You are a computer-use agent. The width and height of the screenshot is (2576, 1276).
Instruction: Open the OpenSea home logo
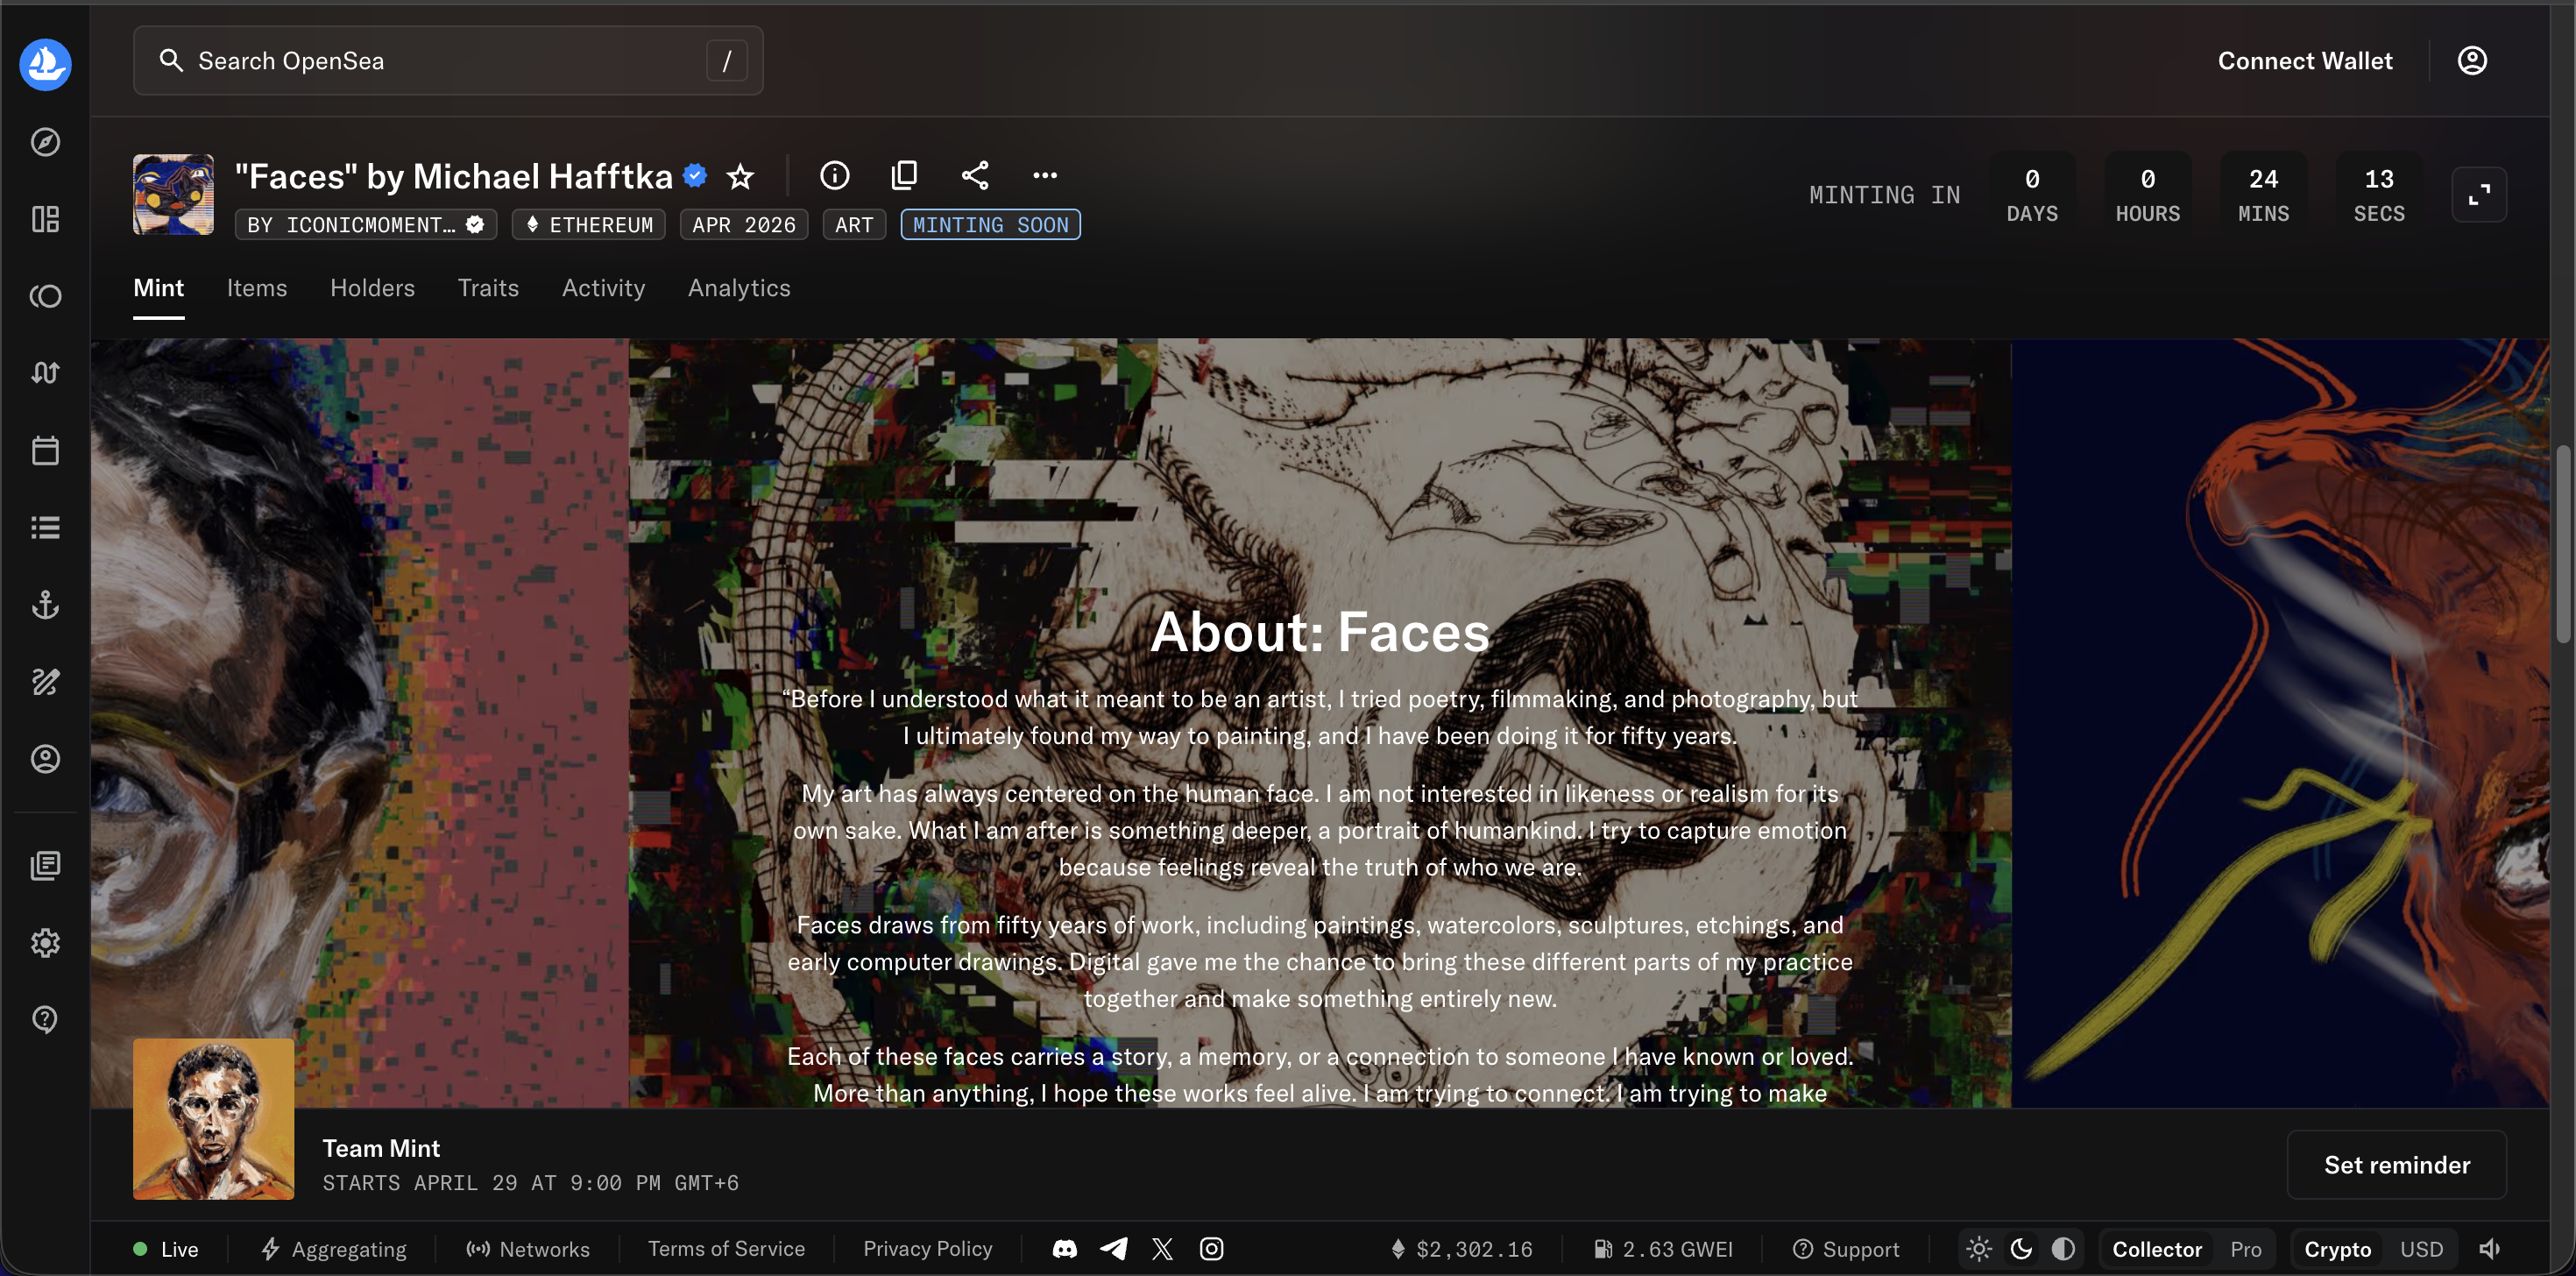[45, 64]
